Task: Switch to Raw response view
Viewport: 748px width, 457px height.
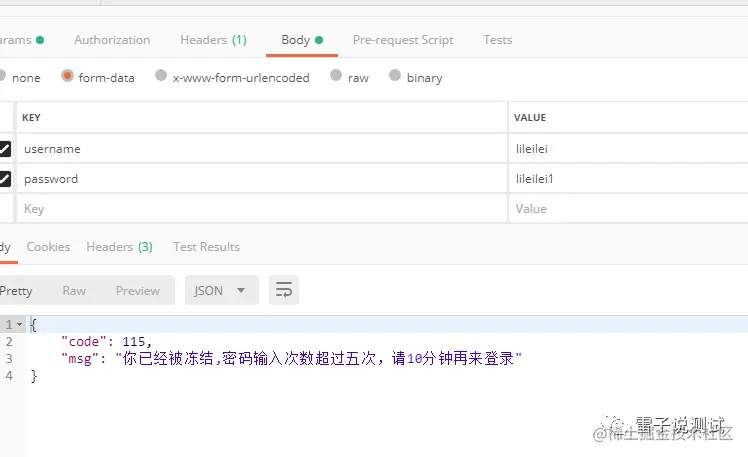Action: pos(74,291)
